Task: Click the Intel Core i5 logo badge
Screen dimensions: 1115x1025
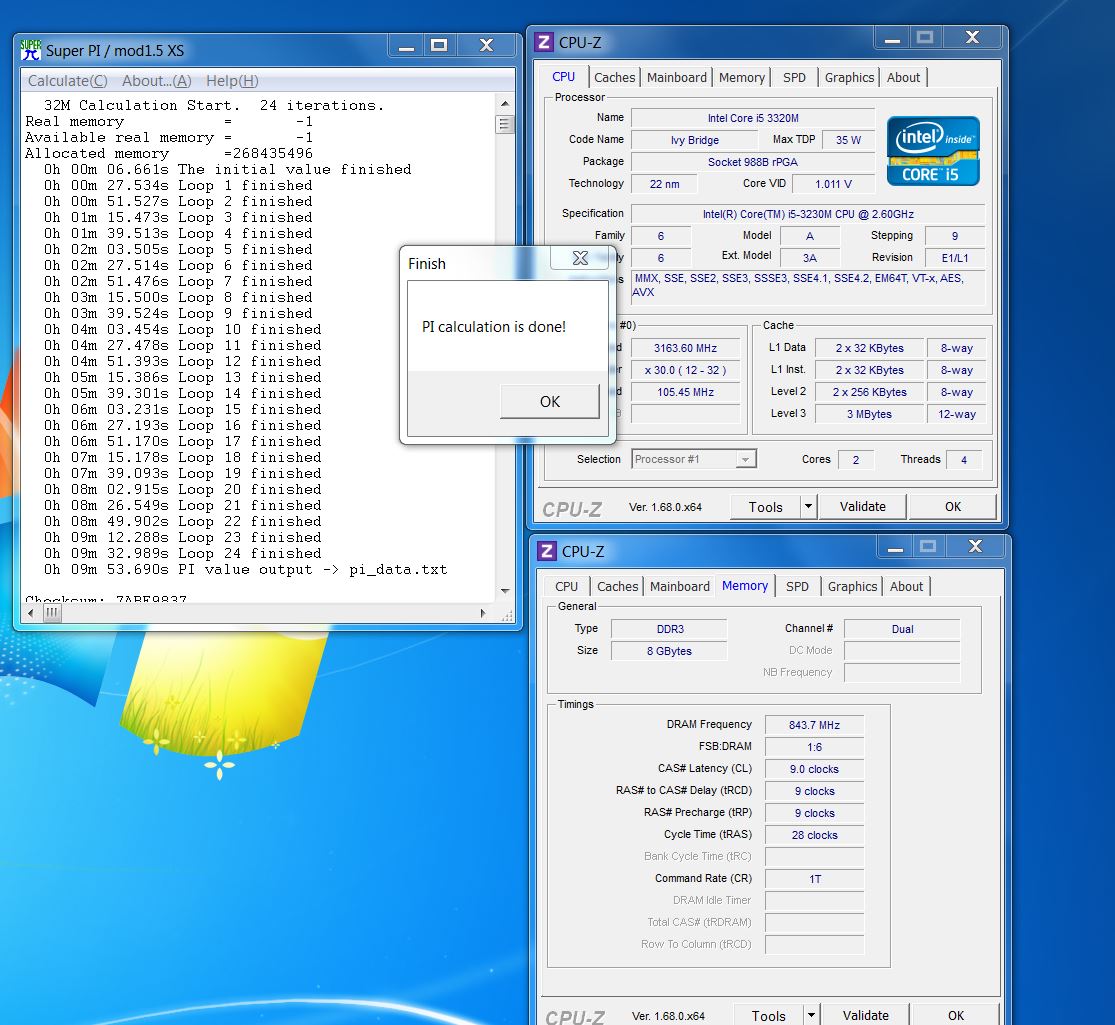Action: 933,152
